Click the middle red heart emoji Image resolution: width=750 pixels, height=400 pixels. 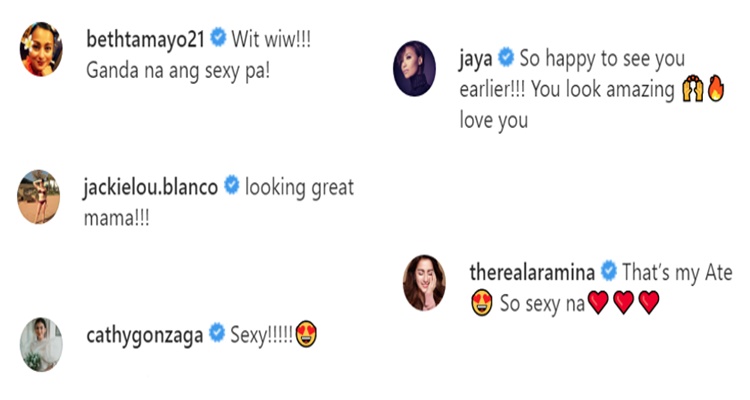pyautogui.click(x=623, y=304)
